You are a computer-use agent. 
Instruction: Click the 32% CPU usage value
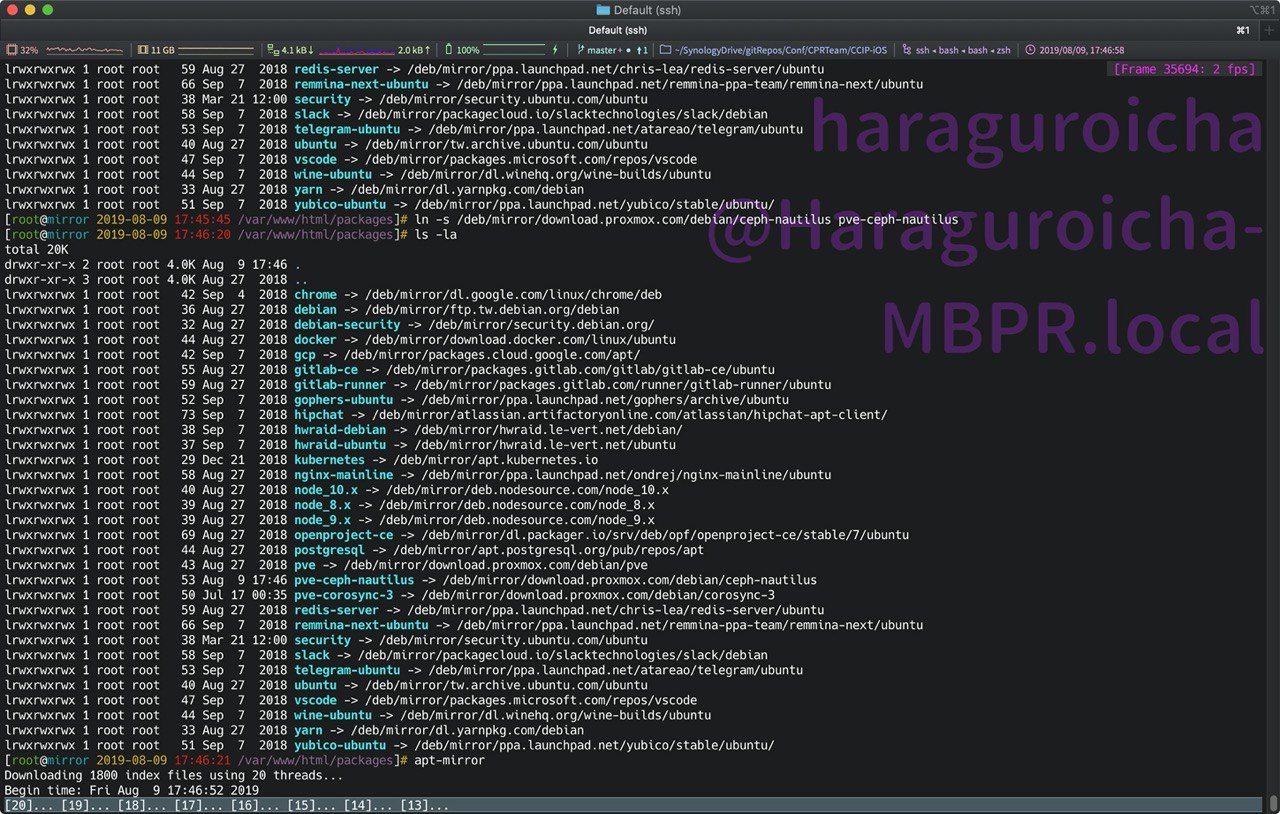tap(29, 50)
